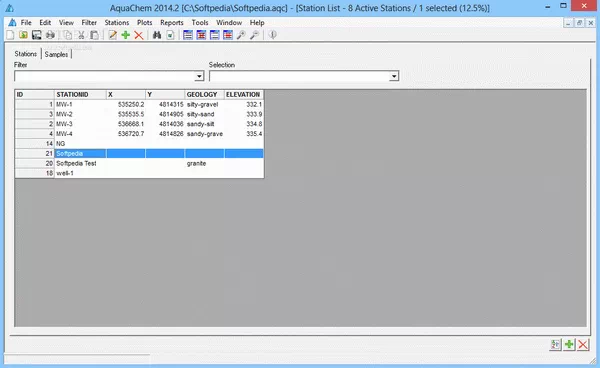Click the green plus icon in the toolbar
Viewport: 600px width, 368px height.
126,35
